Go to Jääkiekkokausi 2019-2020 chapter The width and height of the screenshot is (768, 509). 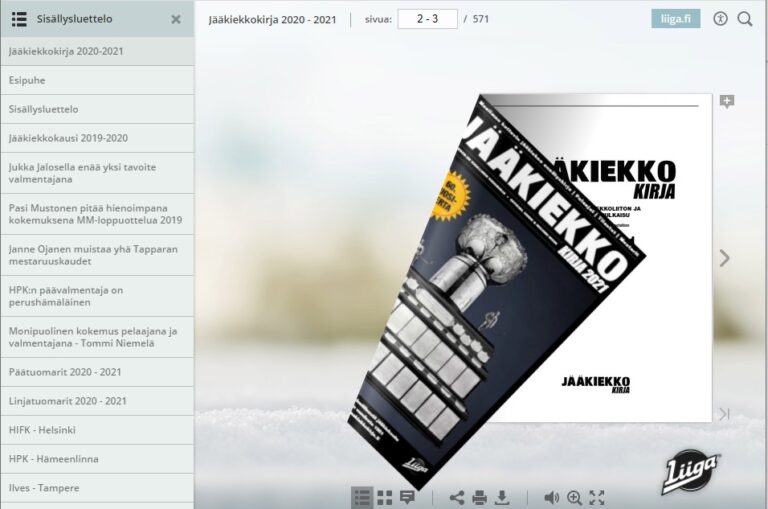pyautogui.click(x=97, y=138)
